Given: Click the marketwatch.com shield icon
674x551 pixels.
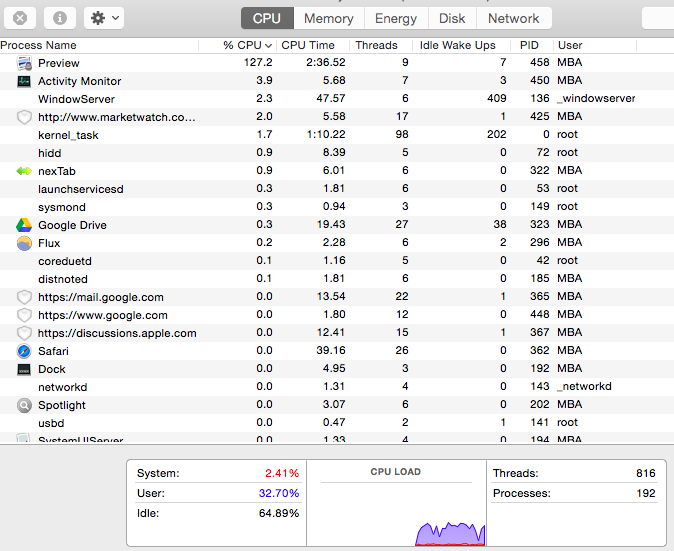Looking at the screenshot, I should click(24, 117).
